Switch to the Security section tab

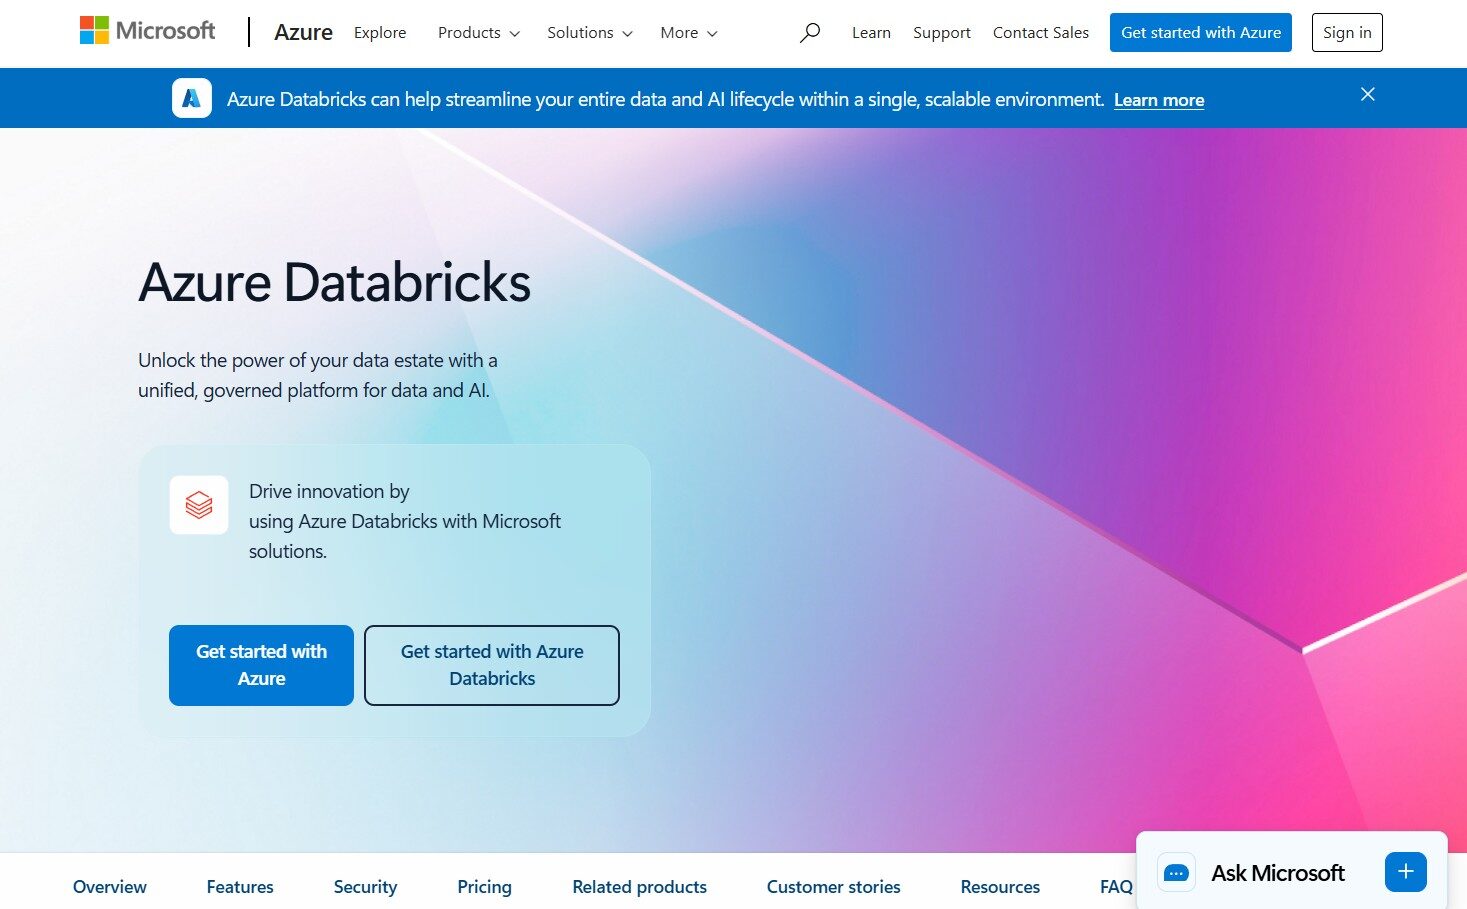coord(365,887)
